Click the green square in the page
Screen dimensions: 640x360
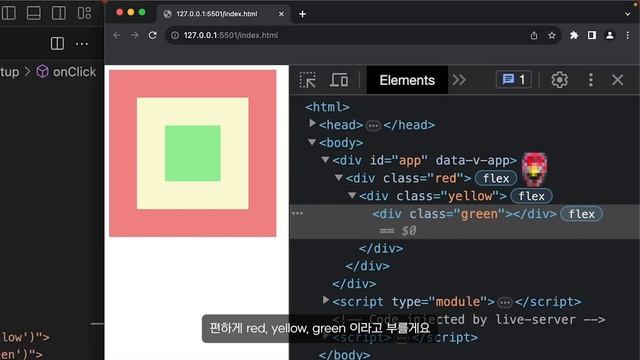[x=193, y=153]
